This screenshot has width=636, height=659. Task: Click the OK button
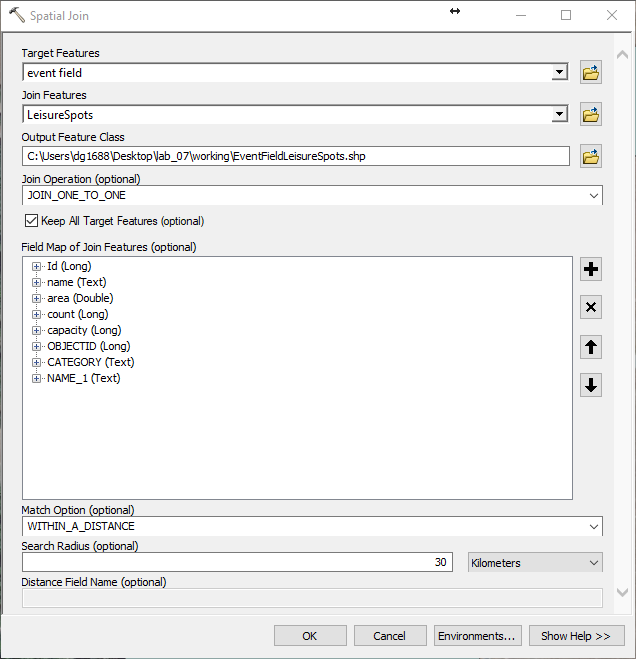pyautogui.click(x=310, y=636)
